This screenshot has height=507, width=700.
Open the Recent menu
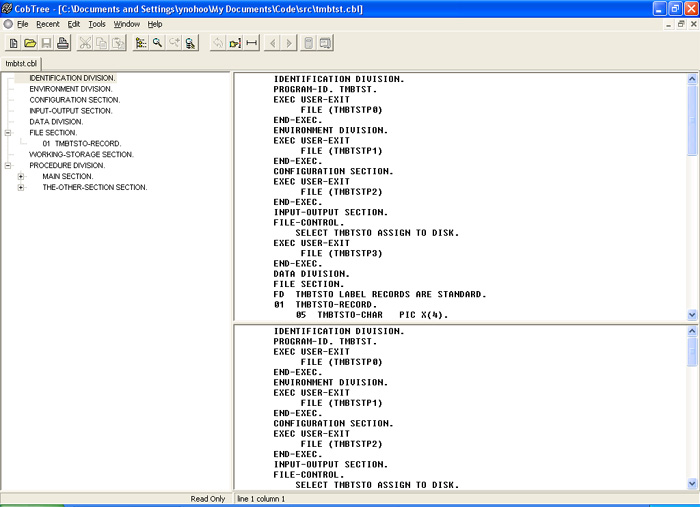click(x=48, y=24)
